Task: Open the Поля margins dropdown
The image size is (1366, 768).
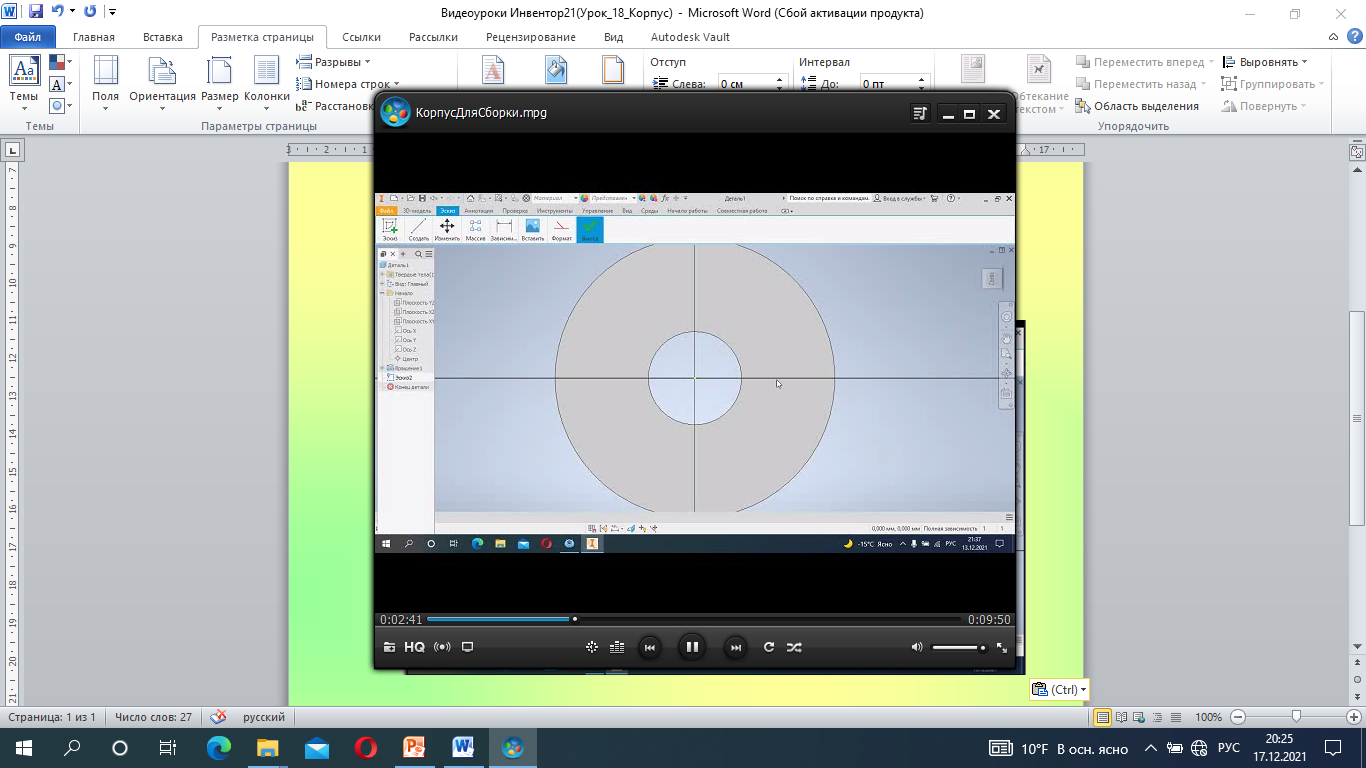Action: pyautogui.click(x=105, y=81)
